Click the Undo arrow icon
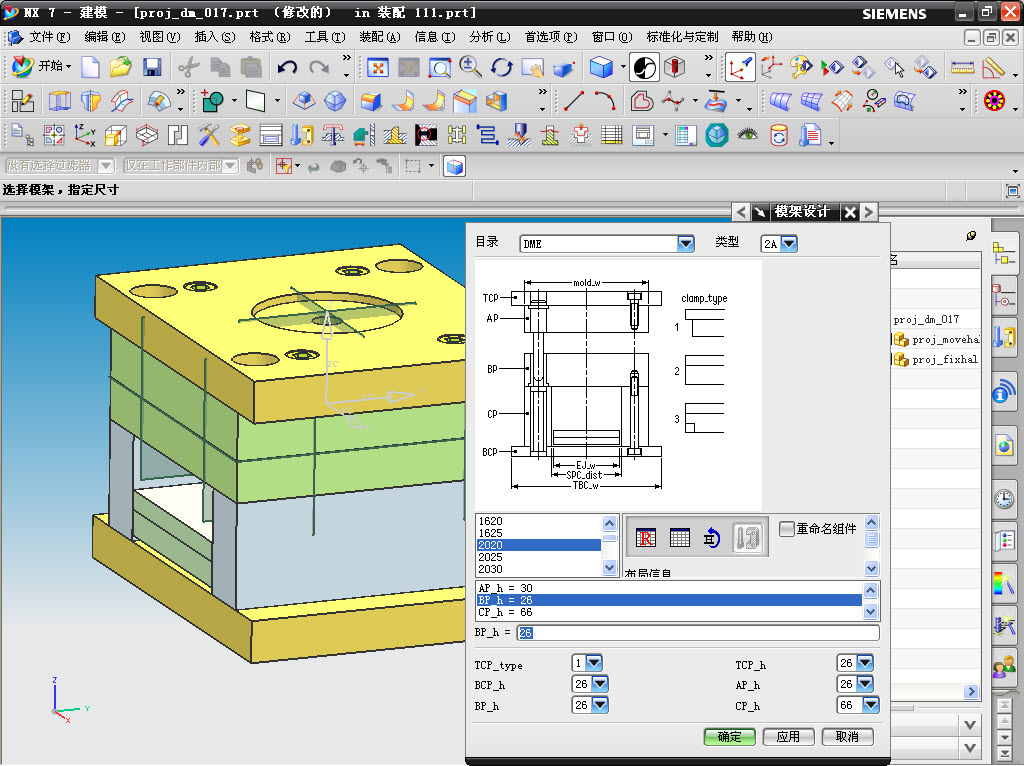 pyautogui.click(x=287, y=67)
